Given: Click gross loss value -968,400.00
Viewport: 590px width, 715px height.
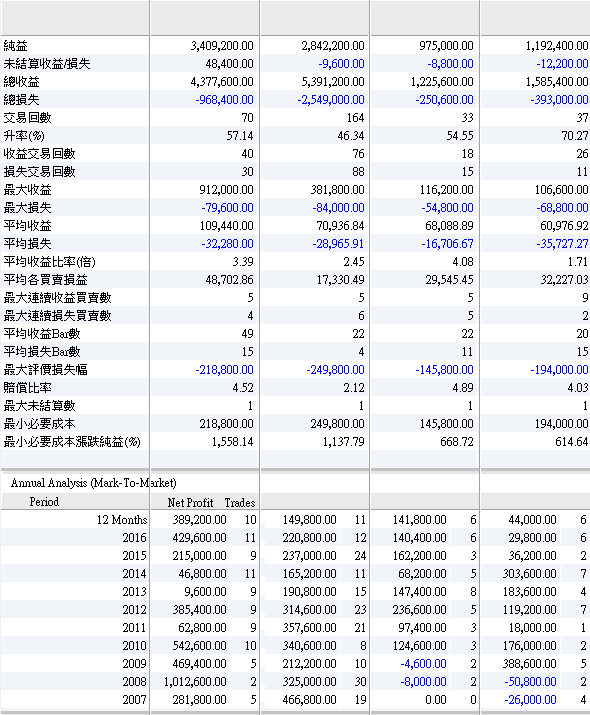Looking at the screenshot, I should point(224,100).
